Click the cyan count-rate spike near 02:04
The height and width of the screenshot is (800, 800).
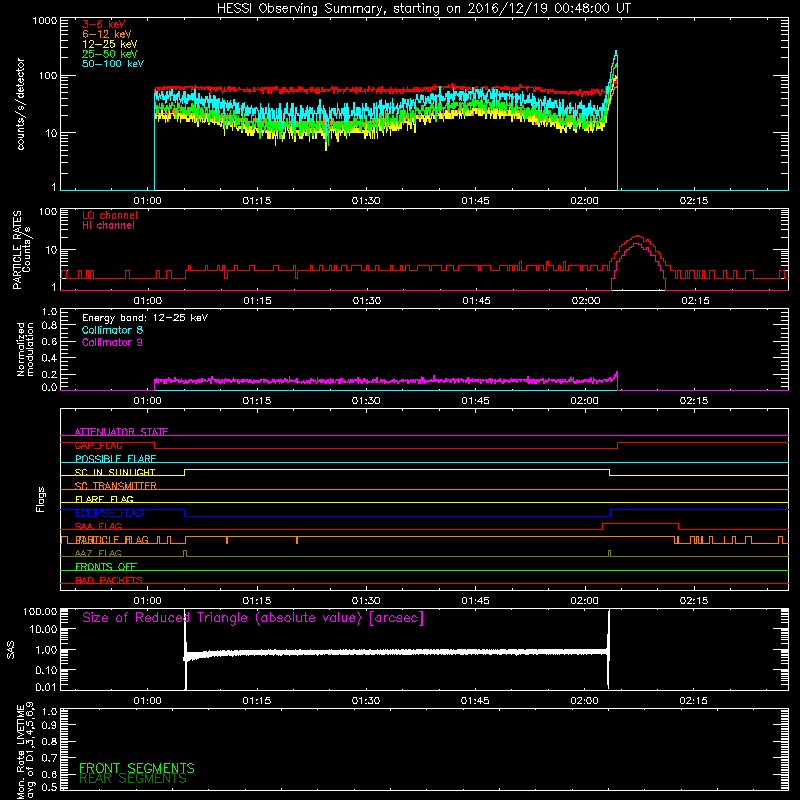616,52
